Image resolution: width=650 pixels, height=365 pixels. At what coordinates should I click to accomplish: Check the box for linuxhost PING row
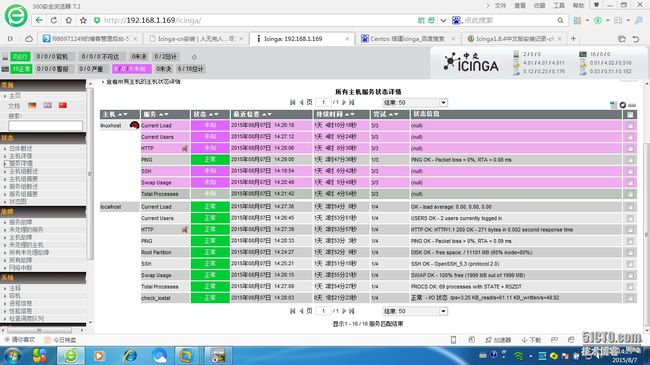coord(630,160)
